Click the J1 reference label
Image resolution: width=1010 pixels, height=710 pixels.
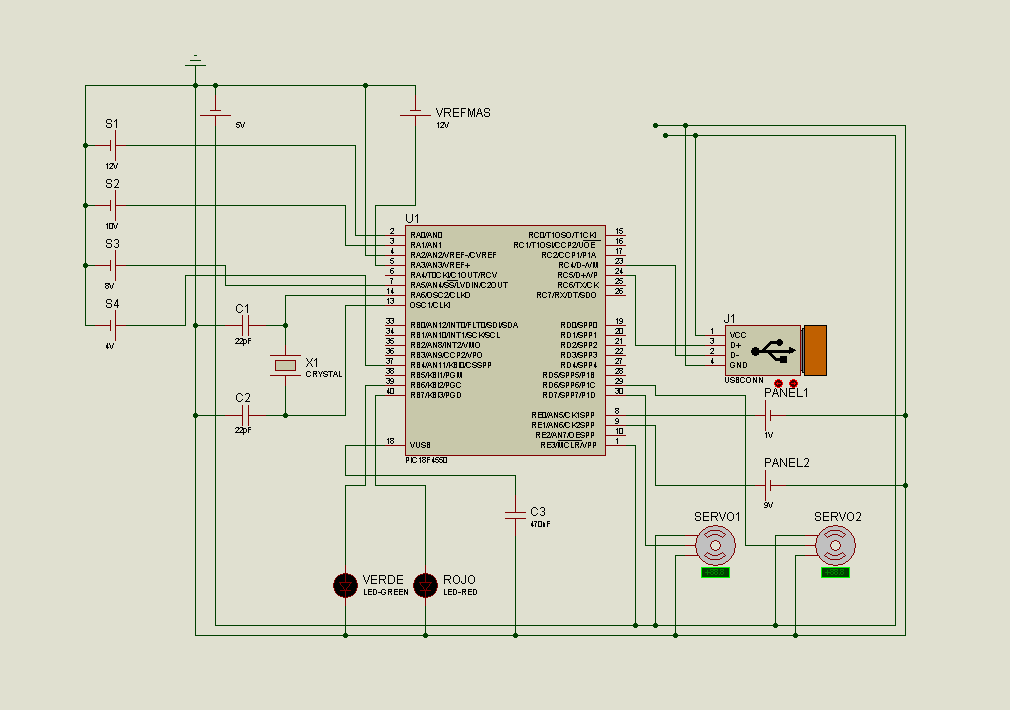click(730, 319)
